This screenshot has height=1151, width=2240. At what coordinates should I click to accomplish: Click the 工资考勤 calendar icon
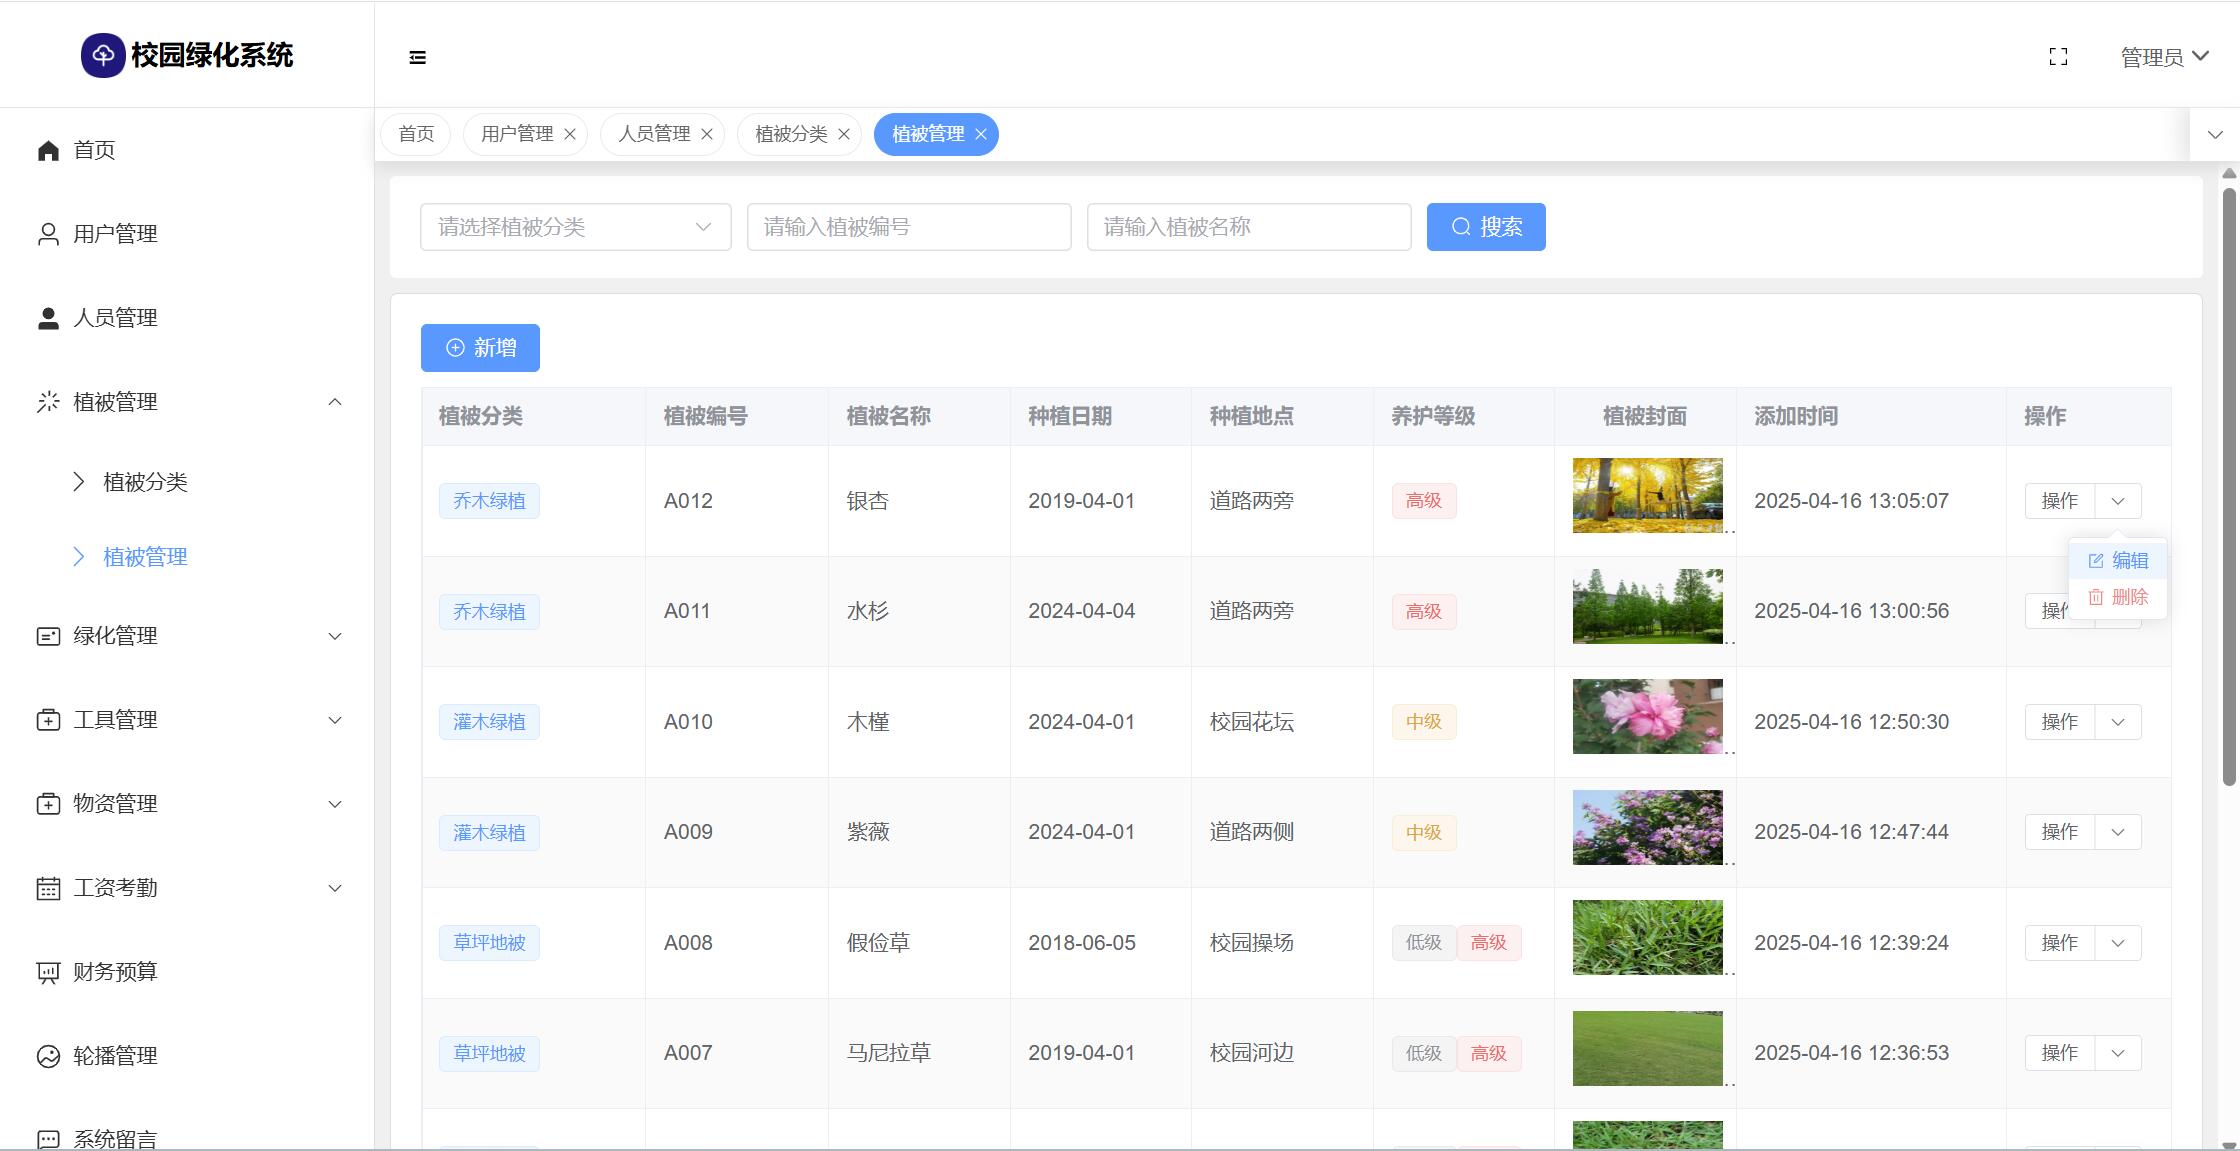pyautogui.click(x=48, y=888)
